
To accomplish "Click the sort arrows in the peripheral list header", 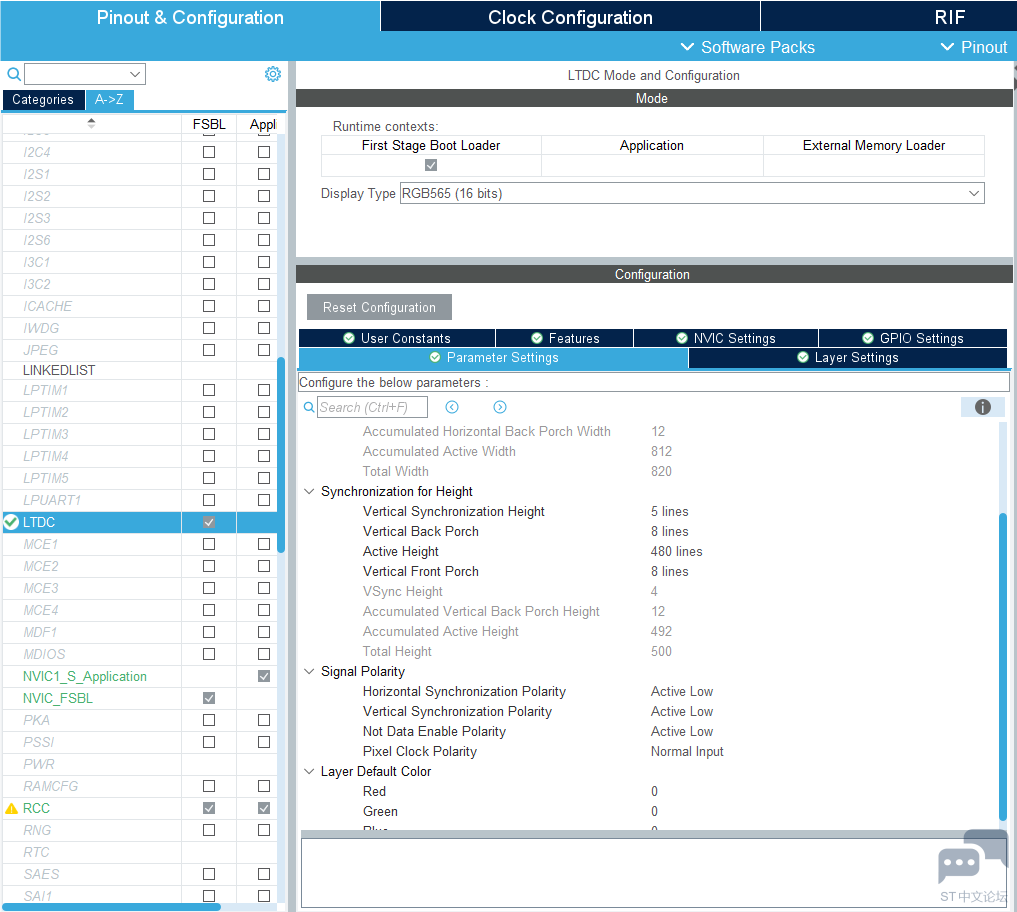I will point(91,123).
